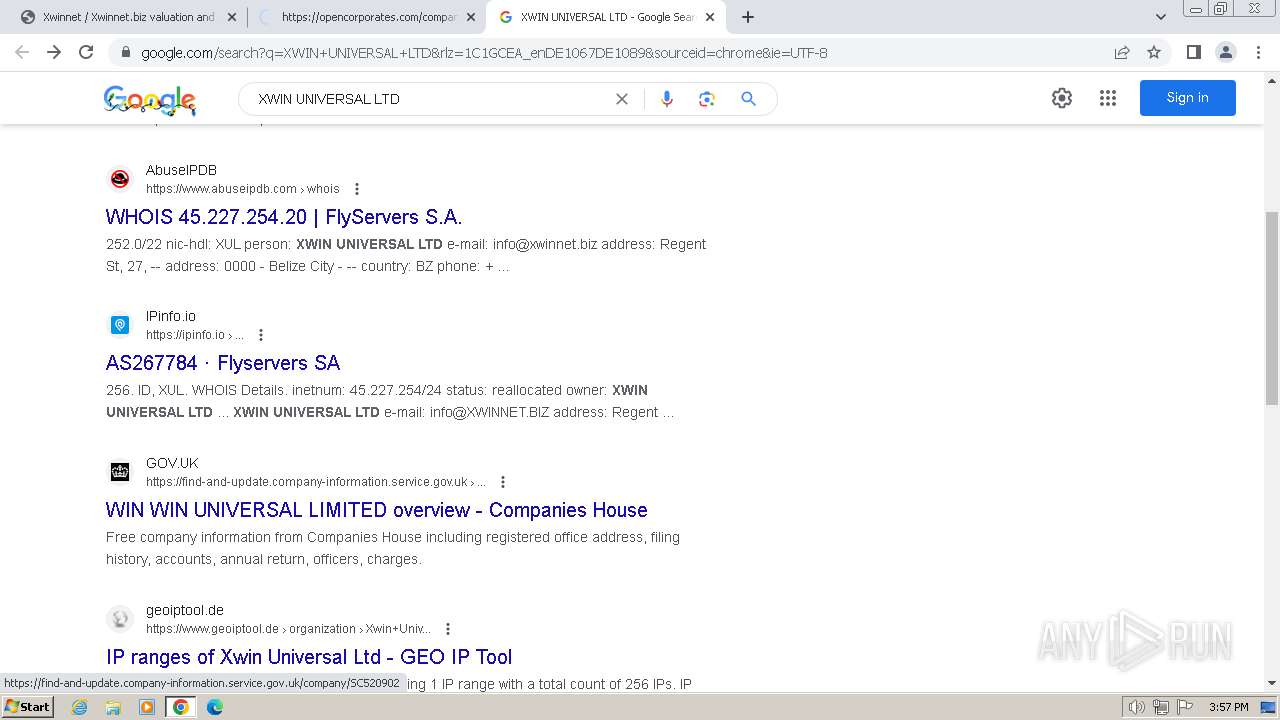Open more options for GOV.UK result

(503, 482)
